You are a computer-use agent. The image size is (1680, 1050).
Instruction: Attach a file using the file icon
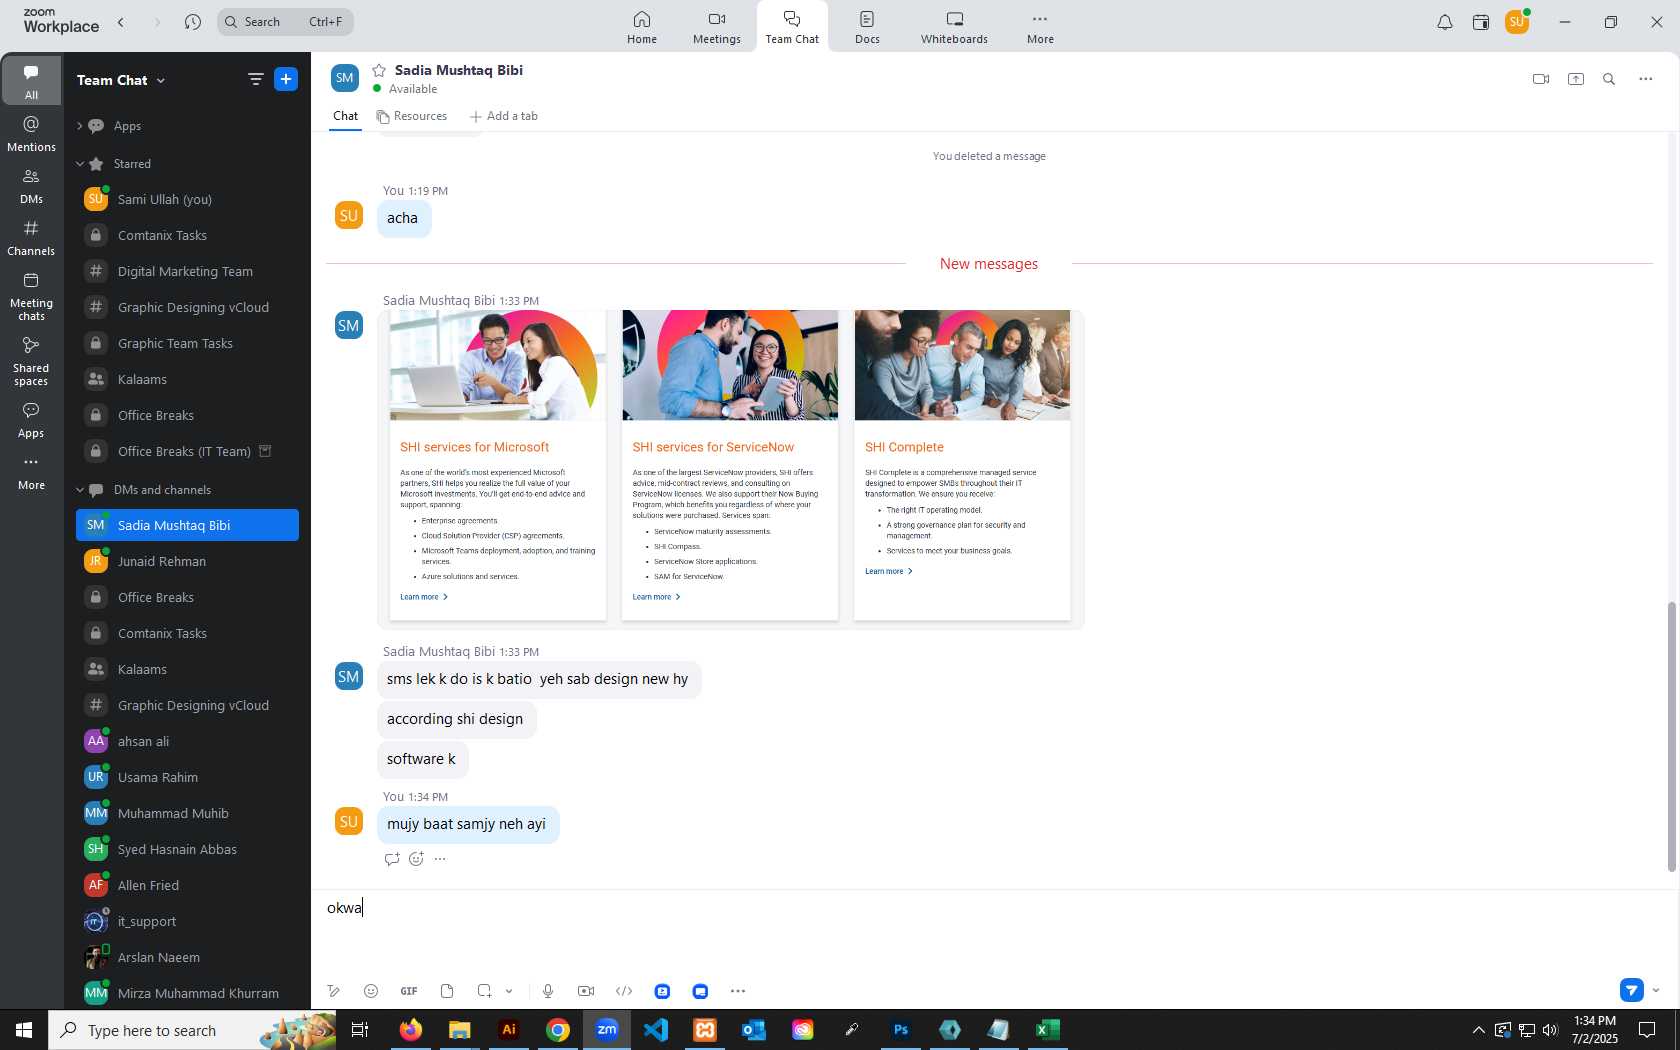pyautogui.click(x=447, y=991)
